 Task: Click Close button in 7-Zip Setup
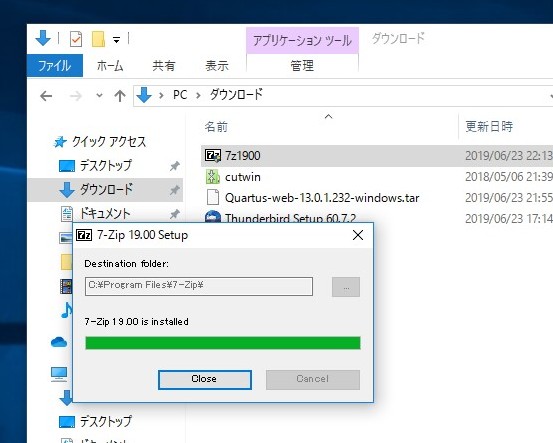click(205, 380)
